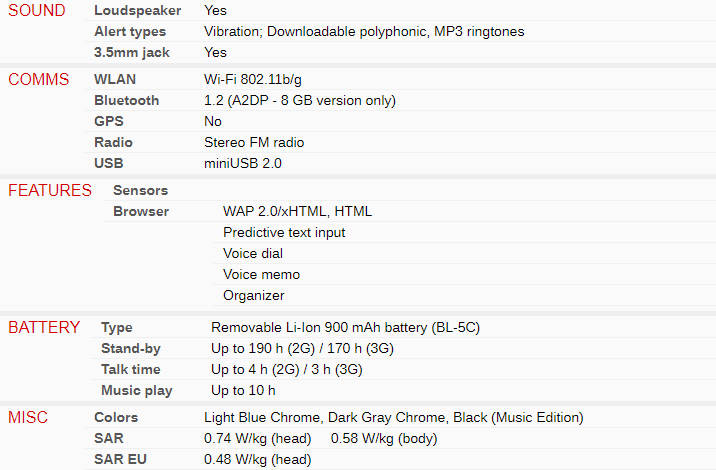Image resolution: width=716 pixels, height=470 pixels.
Task: Open the FEATURES section heading
Action: 50,190
